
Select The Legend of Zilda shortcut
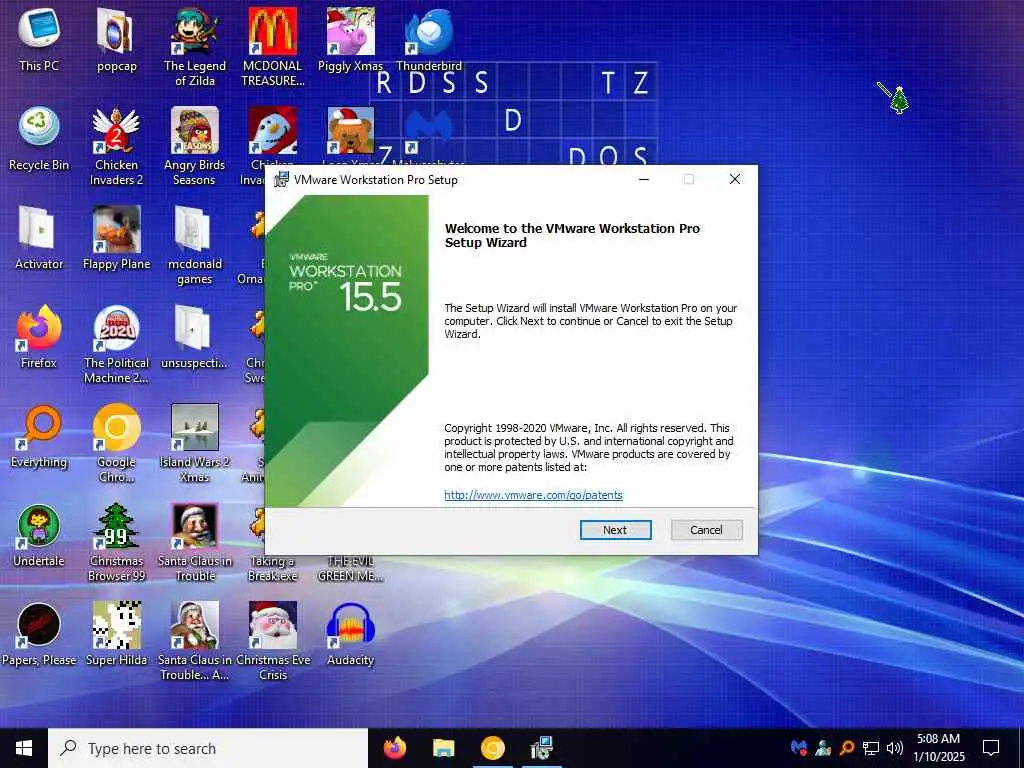point(195,47)
